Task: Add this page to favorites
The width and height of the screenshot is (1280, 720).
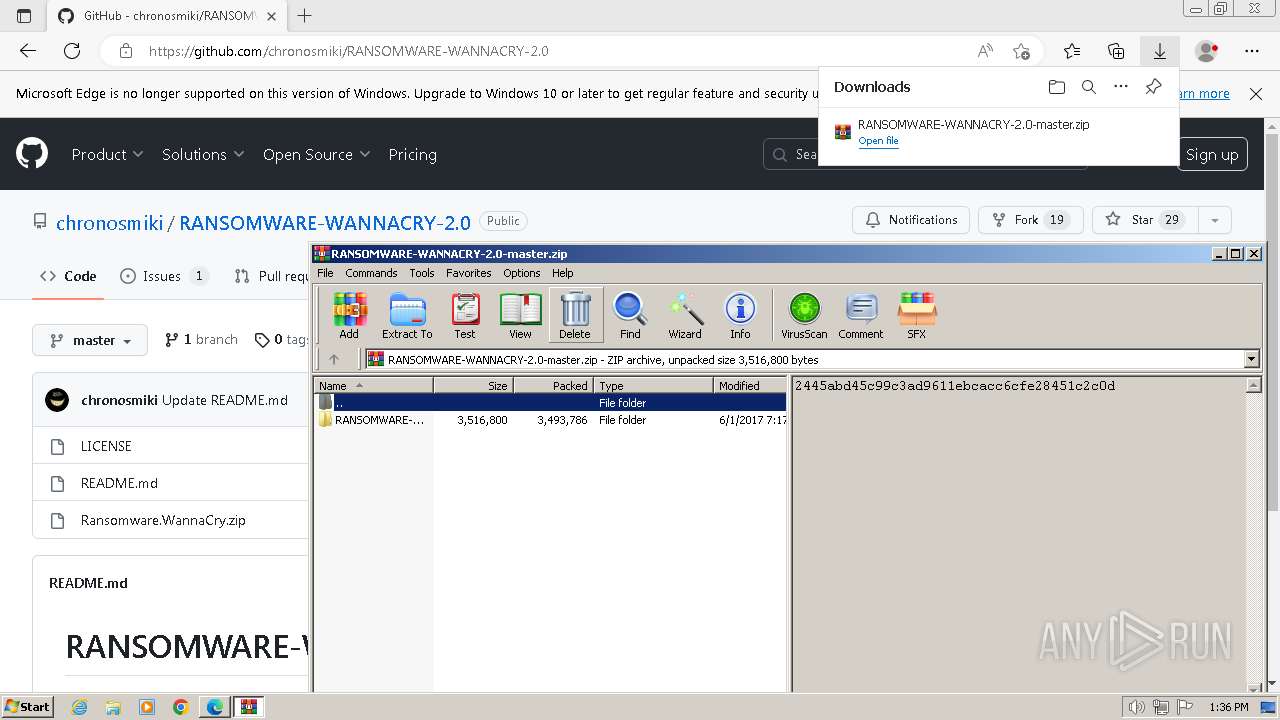Action: (x=1021, y=51)
